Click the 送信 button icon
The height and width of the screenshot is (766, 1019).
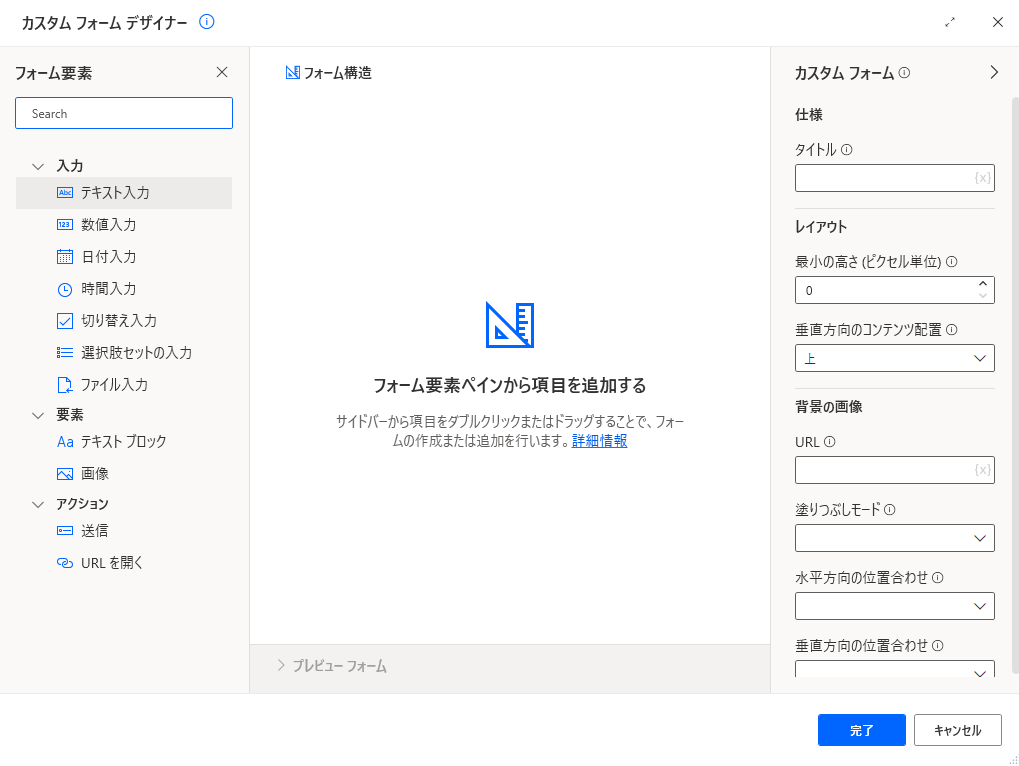pos(65,531)
